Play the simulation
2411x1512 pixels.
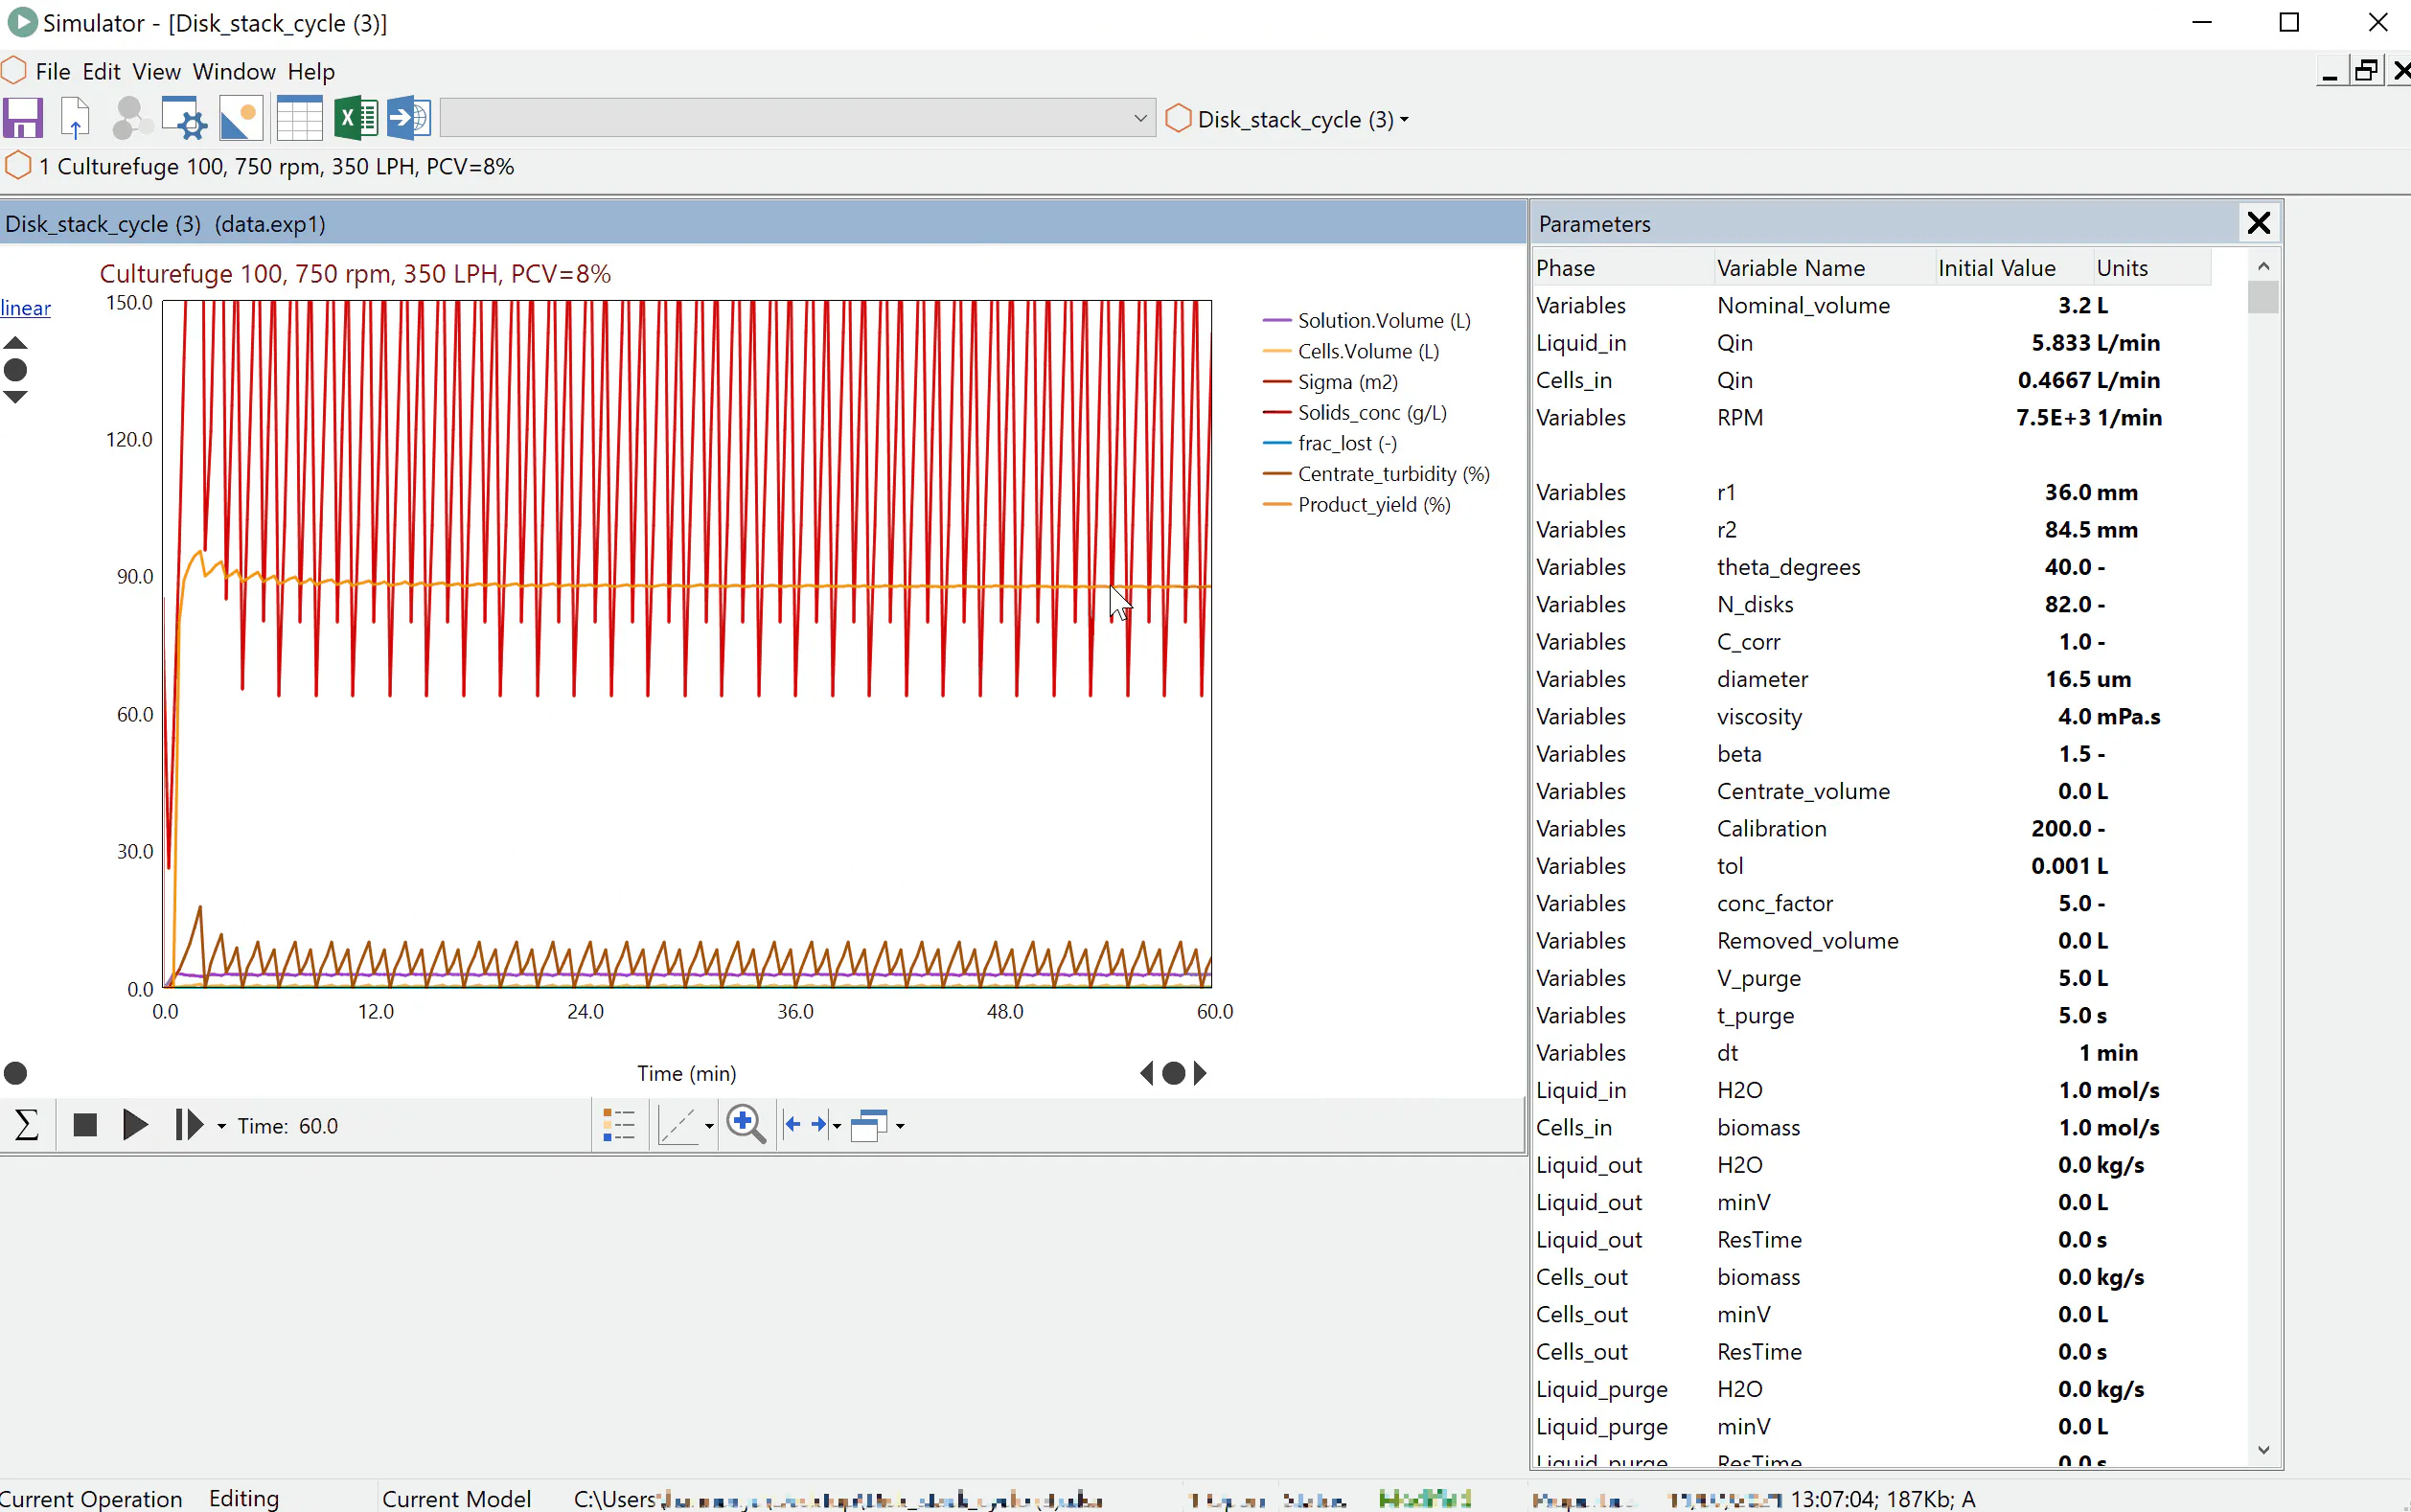click(x=135, y=1125)
